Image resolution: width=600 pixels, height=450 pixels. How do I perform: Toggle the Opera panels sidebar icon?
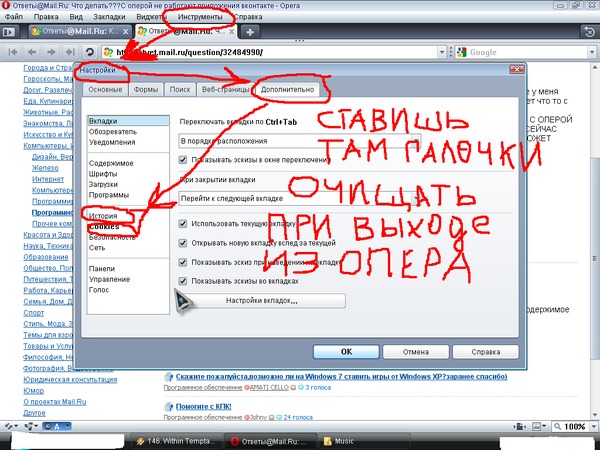pos(8,32)
